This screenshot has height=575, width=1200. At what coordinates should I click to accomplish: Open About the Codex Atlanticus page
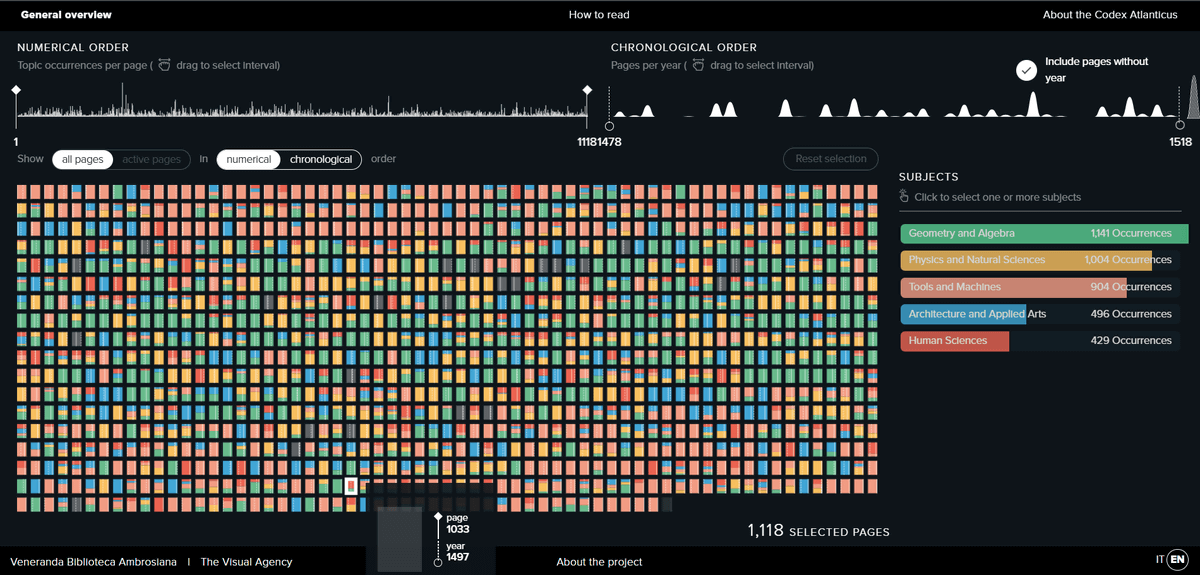click(1110, 15)
